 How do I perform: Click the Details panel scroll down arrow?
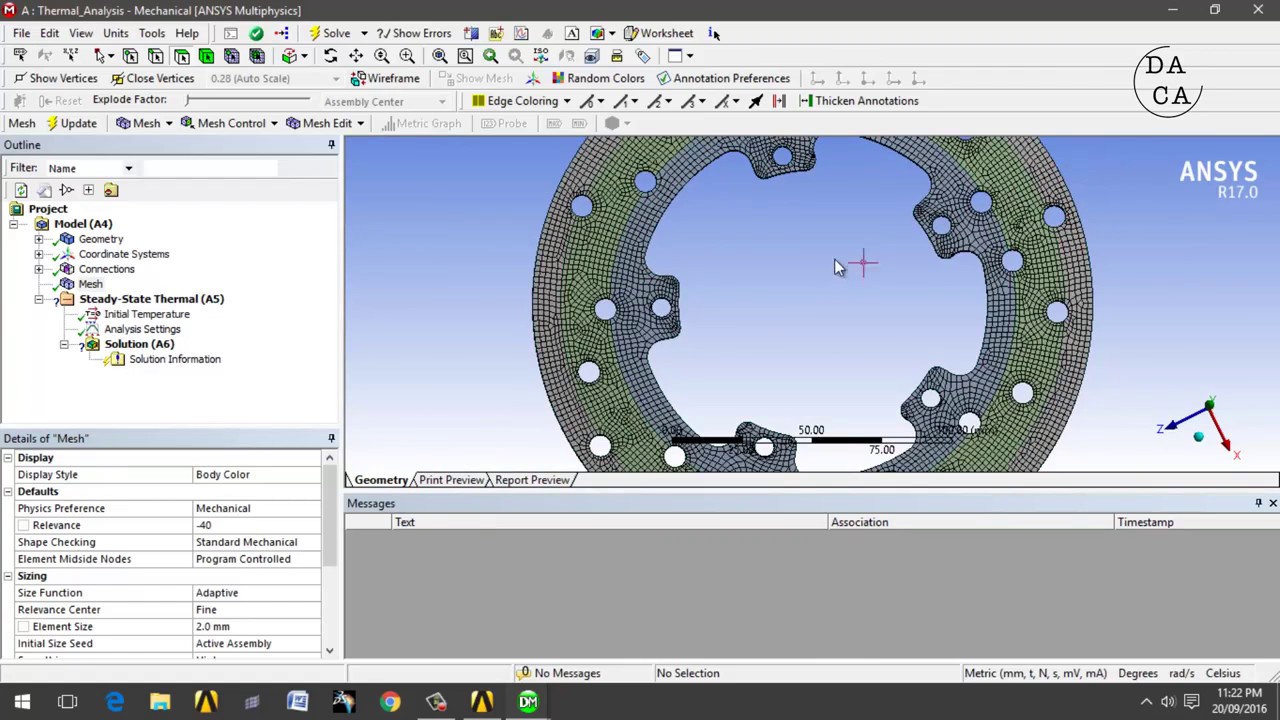[x=329, y=651]
